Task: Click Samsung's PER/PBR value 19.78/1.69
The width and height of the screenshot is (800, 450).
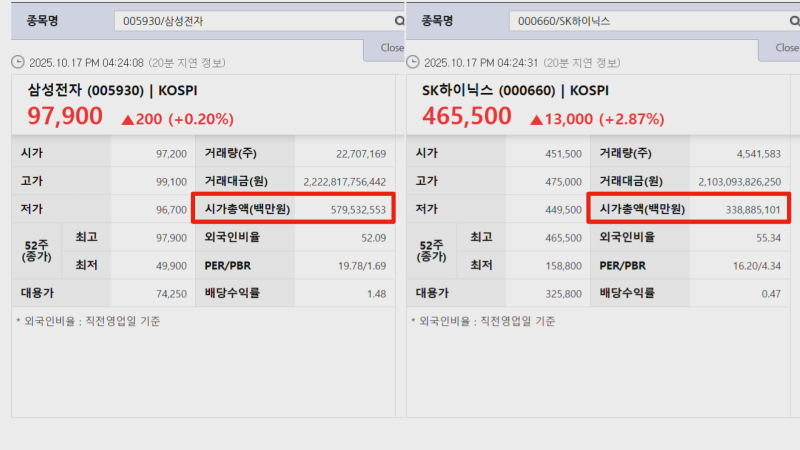Action: pyautogui.click(x=357, y=266)
